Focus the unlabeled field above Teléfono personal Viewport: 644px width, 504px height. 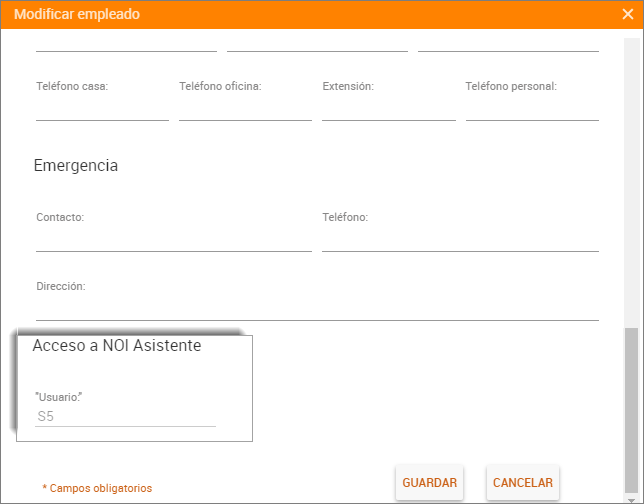[x=508, y=42]
